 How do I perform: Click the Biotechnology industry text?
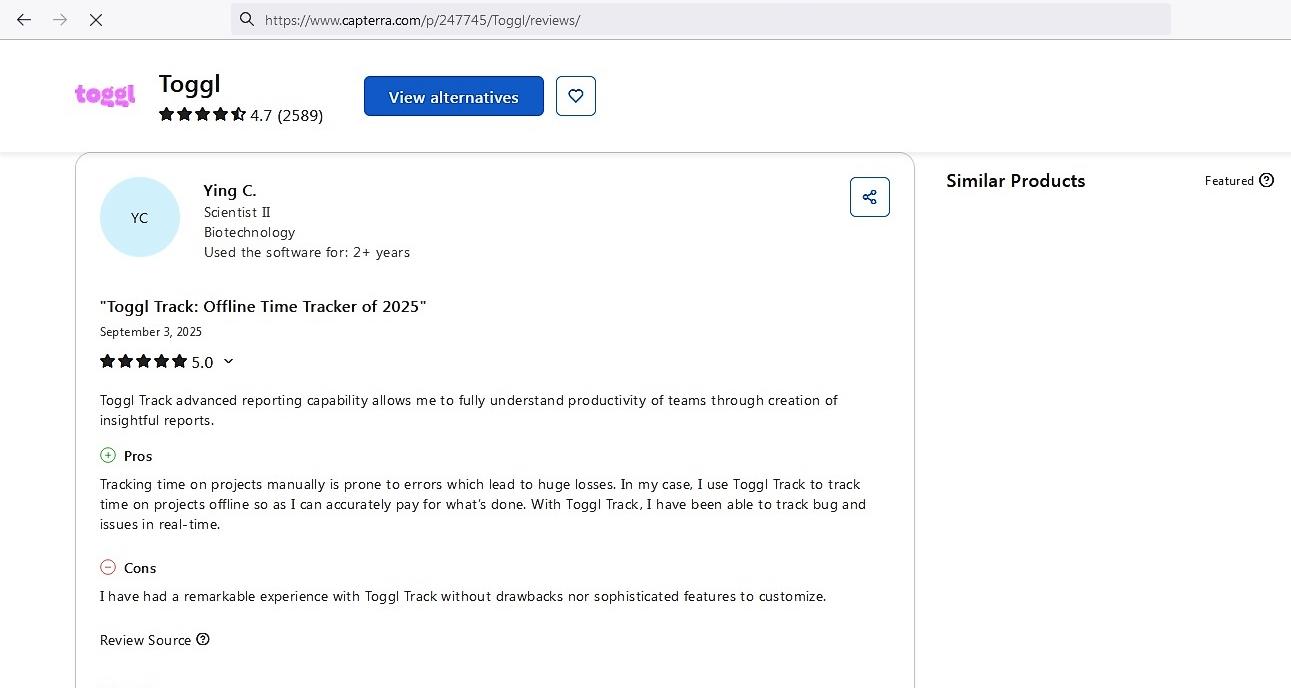coord(249,232)
